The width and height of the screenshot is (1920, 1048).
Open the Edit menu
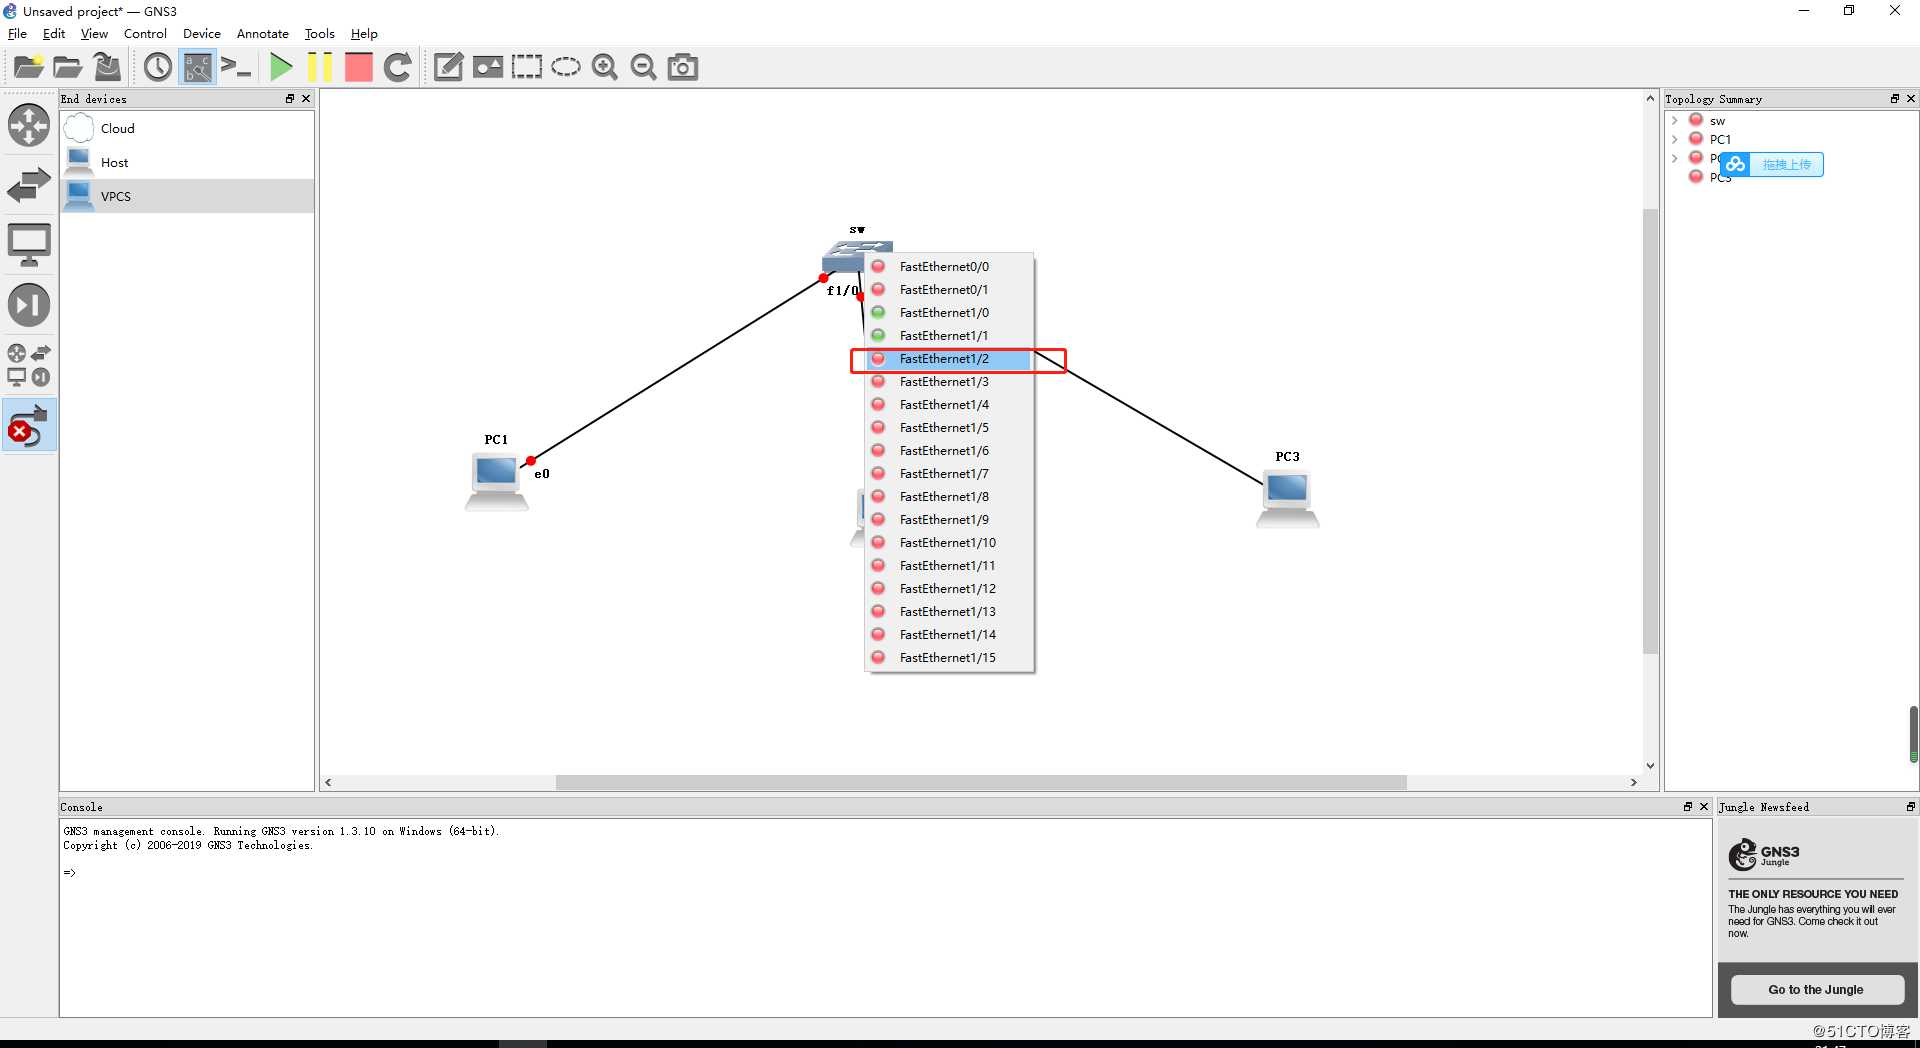point(54,33)
